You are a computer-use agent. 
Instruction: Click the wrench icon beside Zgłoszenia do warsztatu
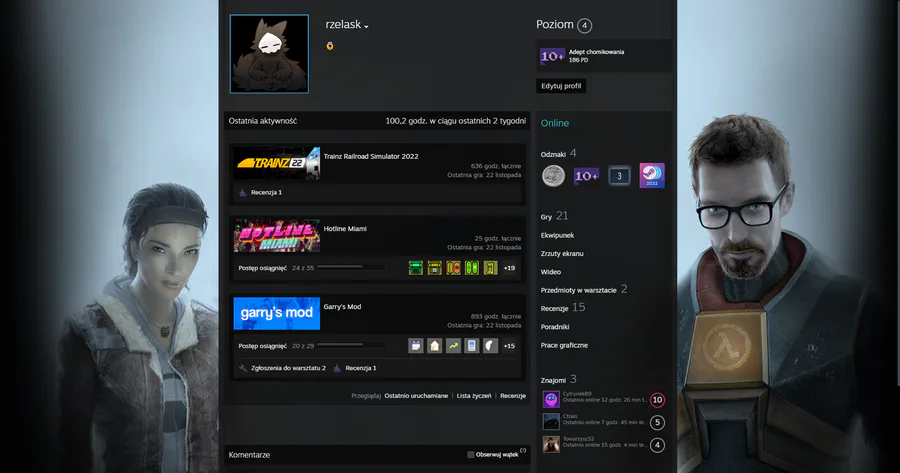point(243,368)
